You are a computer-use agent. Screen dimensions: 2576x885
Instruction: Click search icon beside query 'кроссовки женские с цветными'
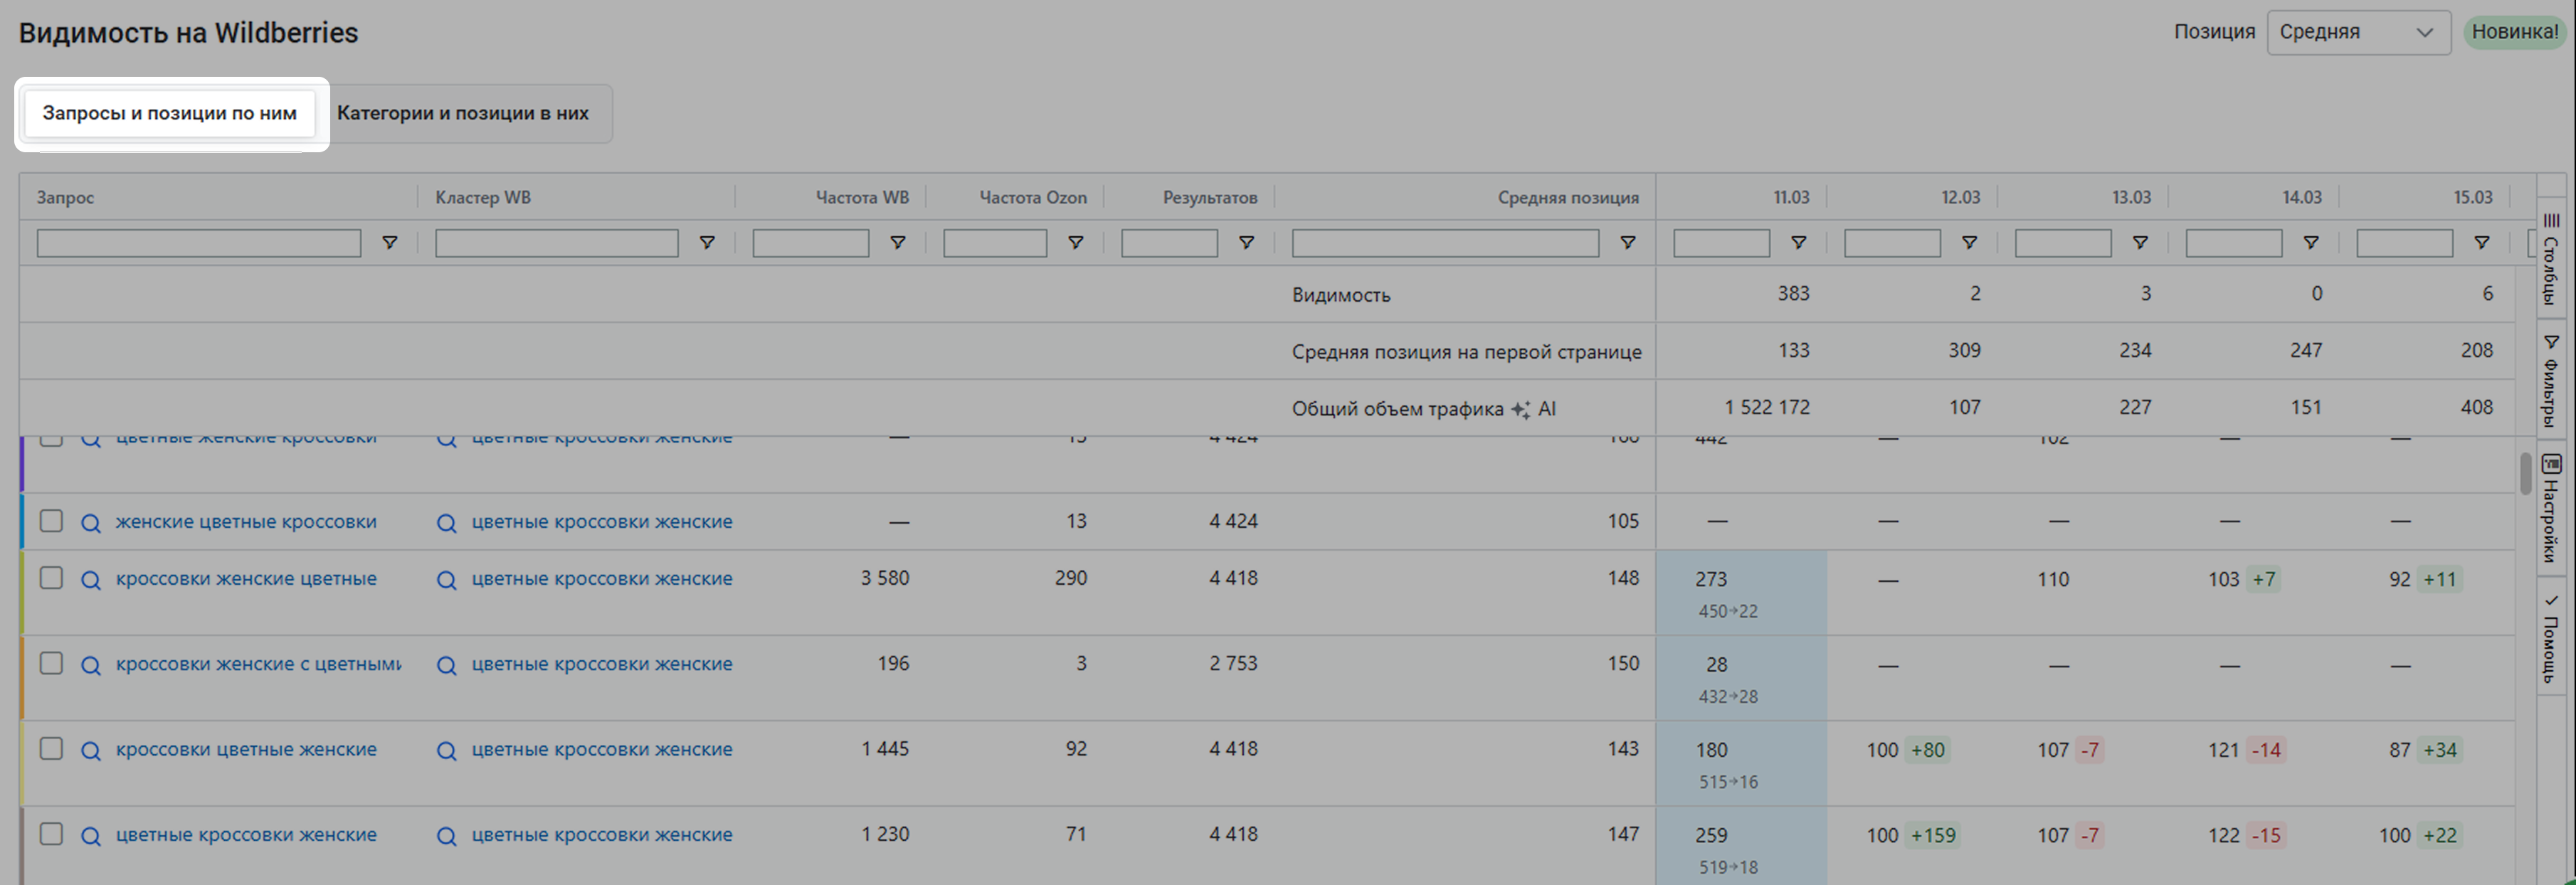pos(91,665)
